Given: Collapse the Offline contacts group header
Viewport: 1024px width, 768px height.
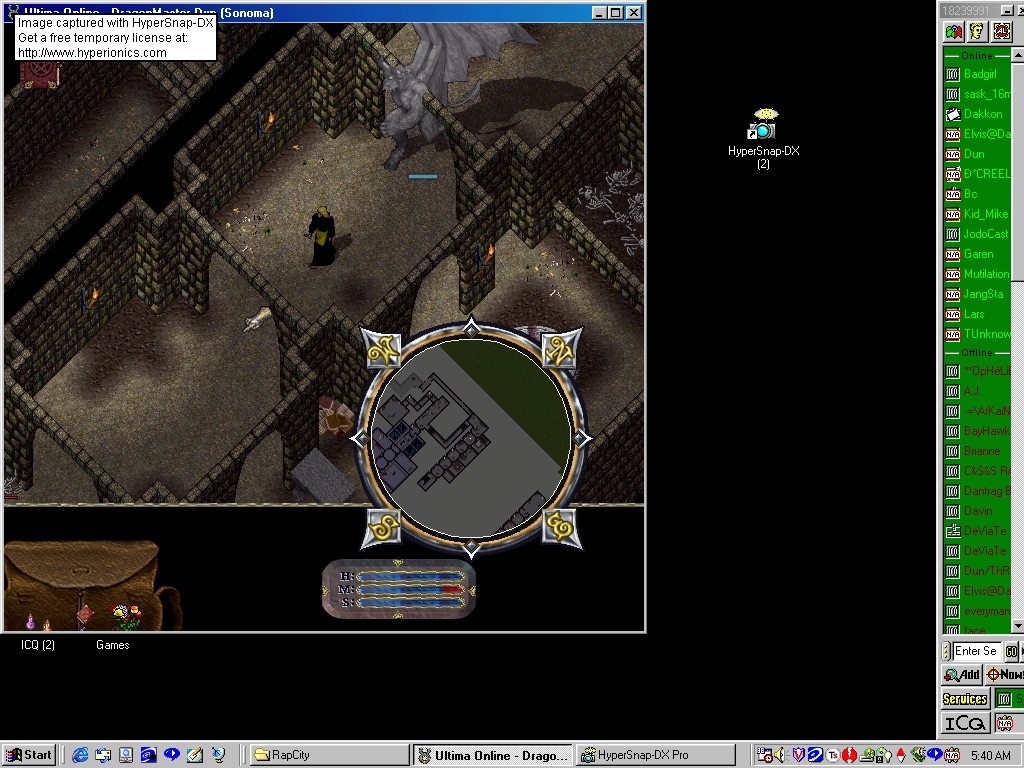Looking at the screenshot, I should (977, 353).
